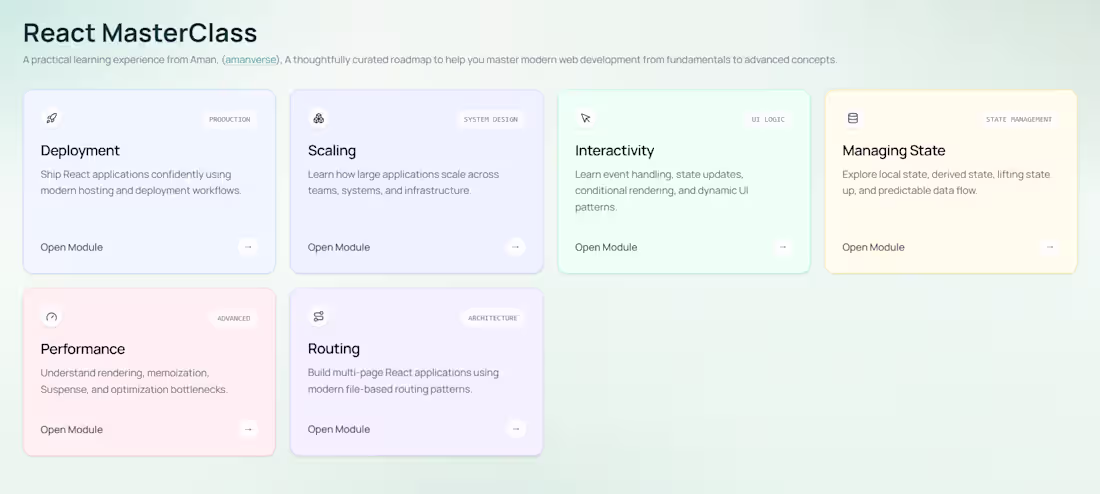Open Module for Managing State
This screenshot has height=494, width=1100.
pyautogui.click(x=873, y=247)
